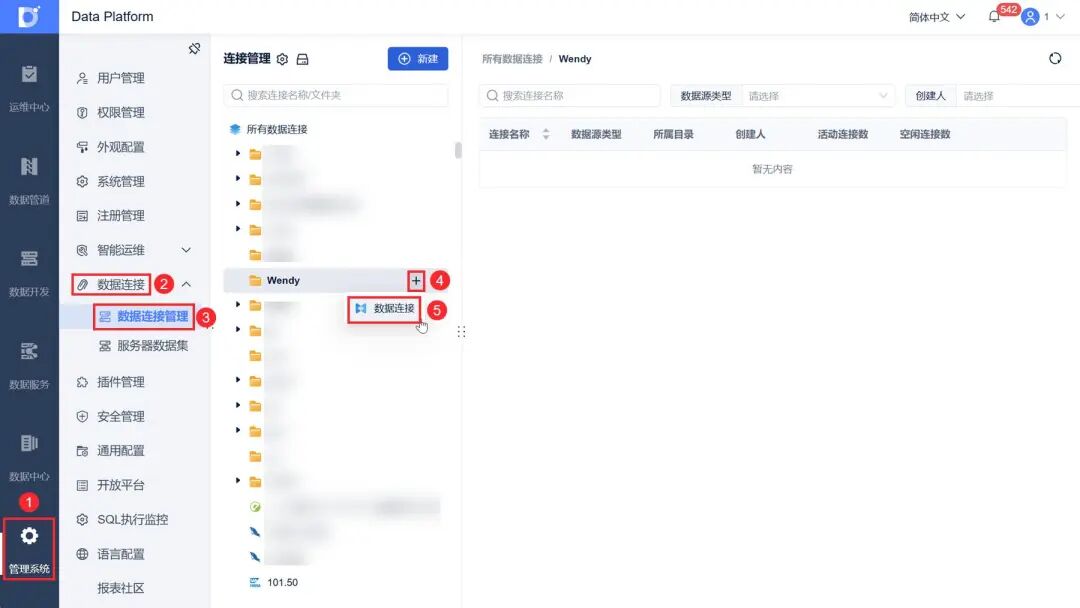
Task: Click the notification bell showing 542 alerts
Action: click(x=994, y=16)
